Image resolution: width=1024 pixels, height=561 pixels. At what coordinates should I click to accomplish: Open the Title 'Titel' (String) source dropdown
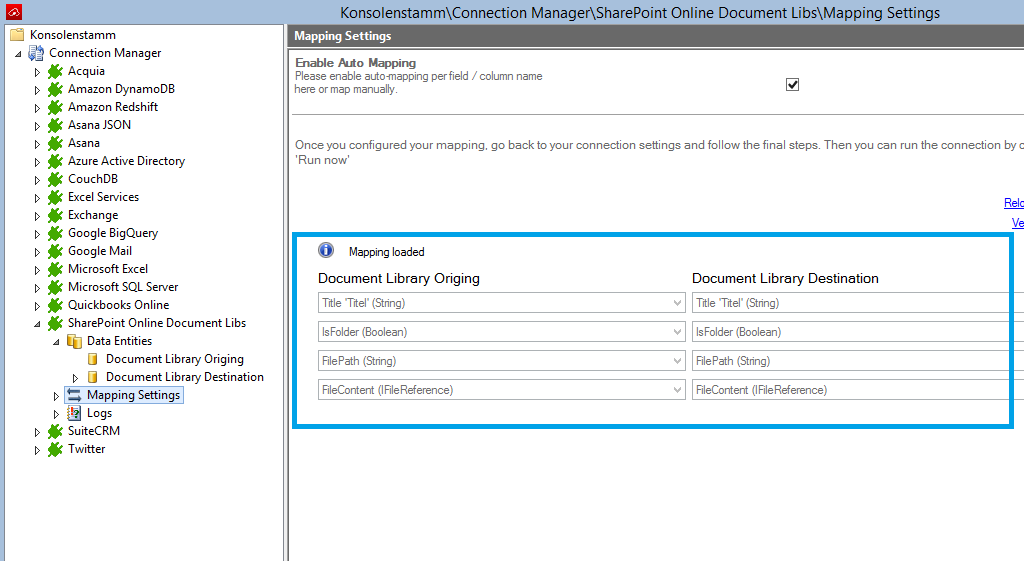click(678, 303)
